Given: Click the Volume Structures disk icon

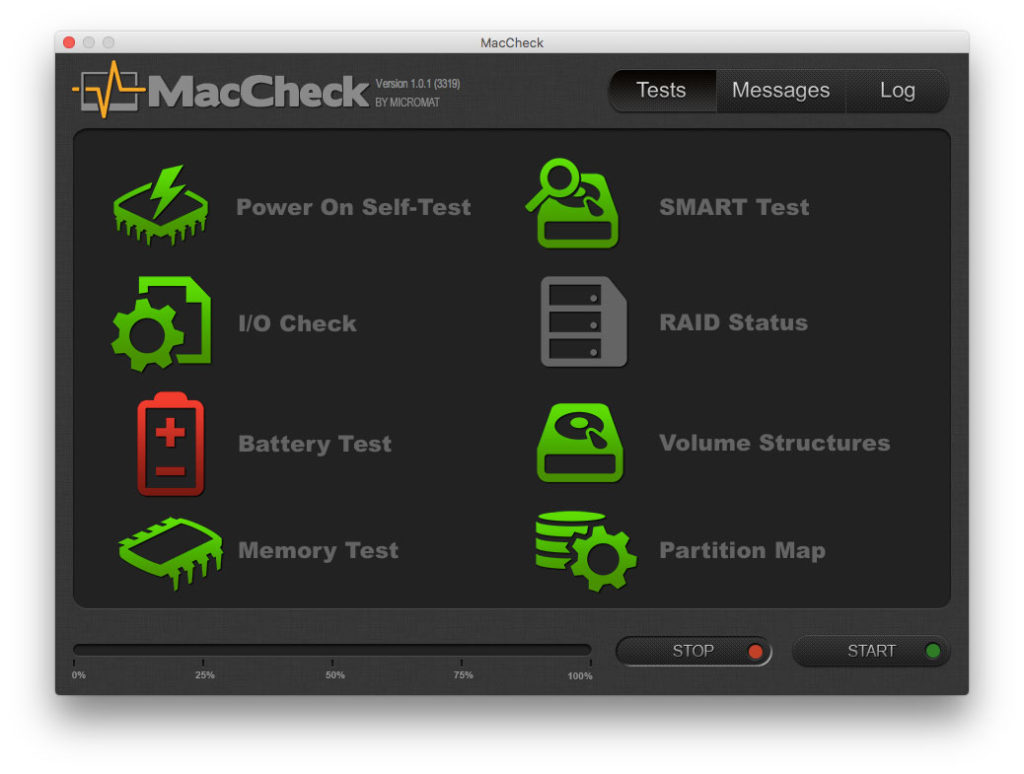Looking at the screenshot, I should [x=579, y=443].
